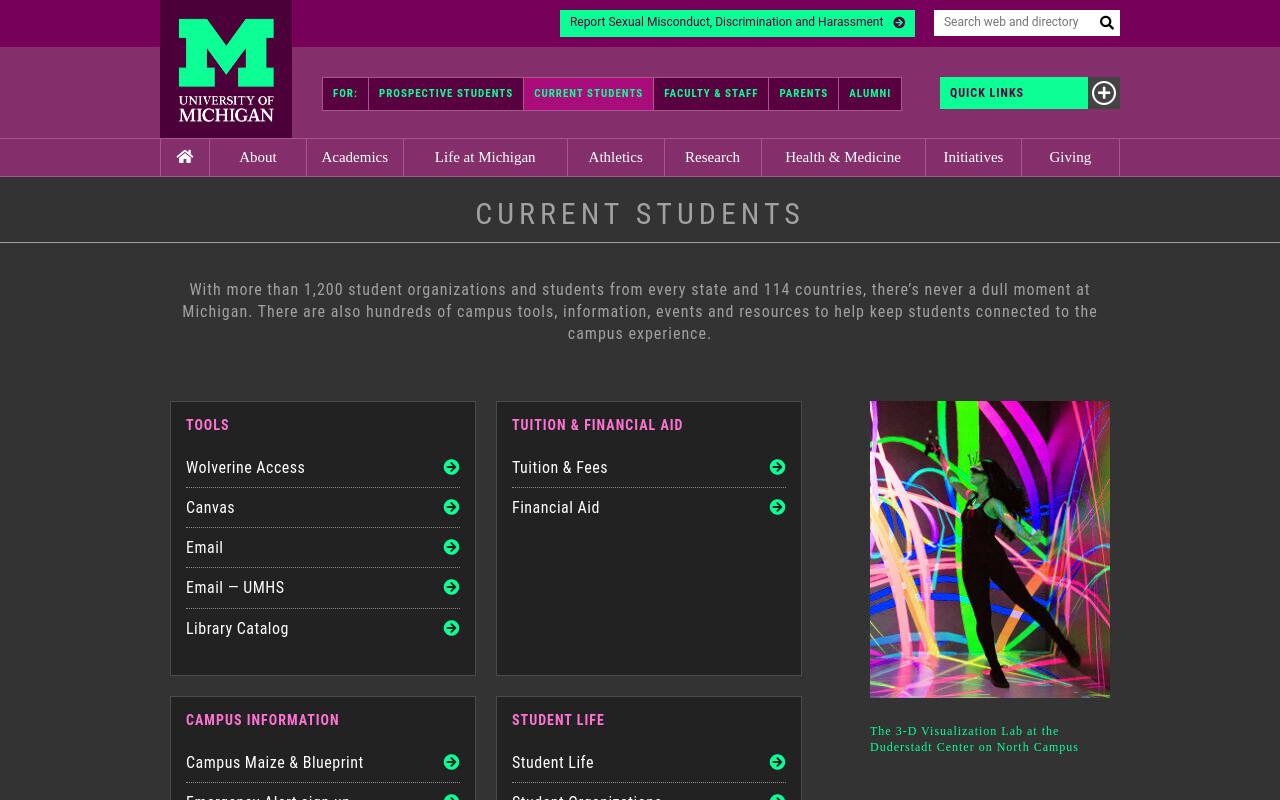Click the arrow icon beside Library Catalog
1280x800 pixels.
click(x=452, y=628)
